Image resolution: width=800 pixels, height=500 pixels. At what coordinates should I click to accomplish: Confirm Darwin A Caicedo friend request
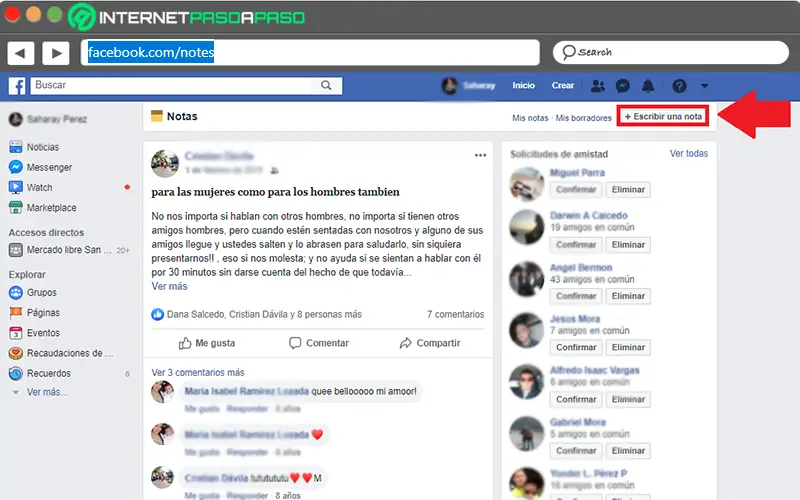pyautogui.click(x=576, y=245)
